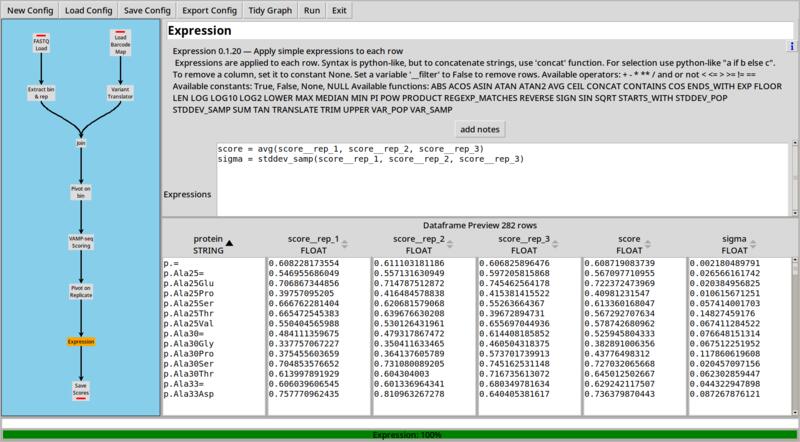Click the score = avg expression line
Image resolution: width=800 pixels, height=442 pixels.
coord(351,149)
